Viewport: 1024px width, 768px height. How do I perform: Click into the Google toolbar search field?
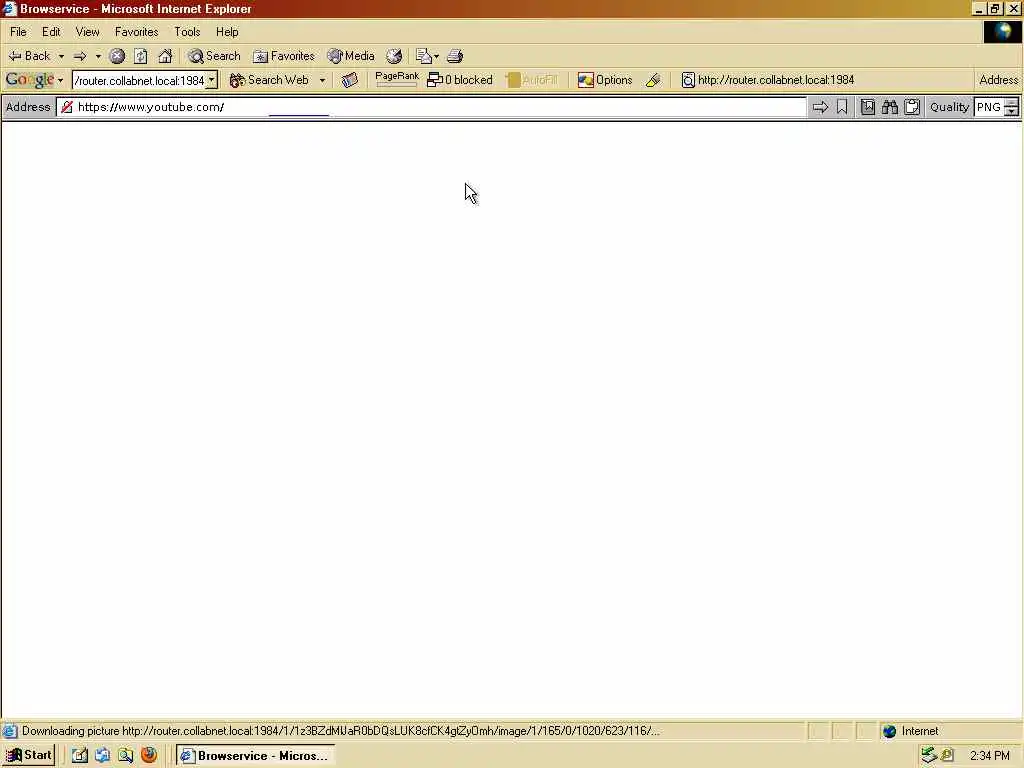point(140,80)
